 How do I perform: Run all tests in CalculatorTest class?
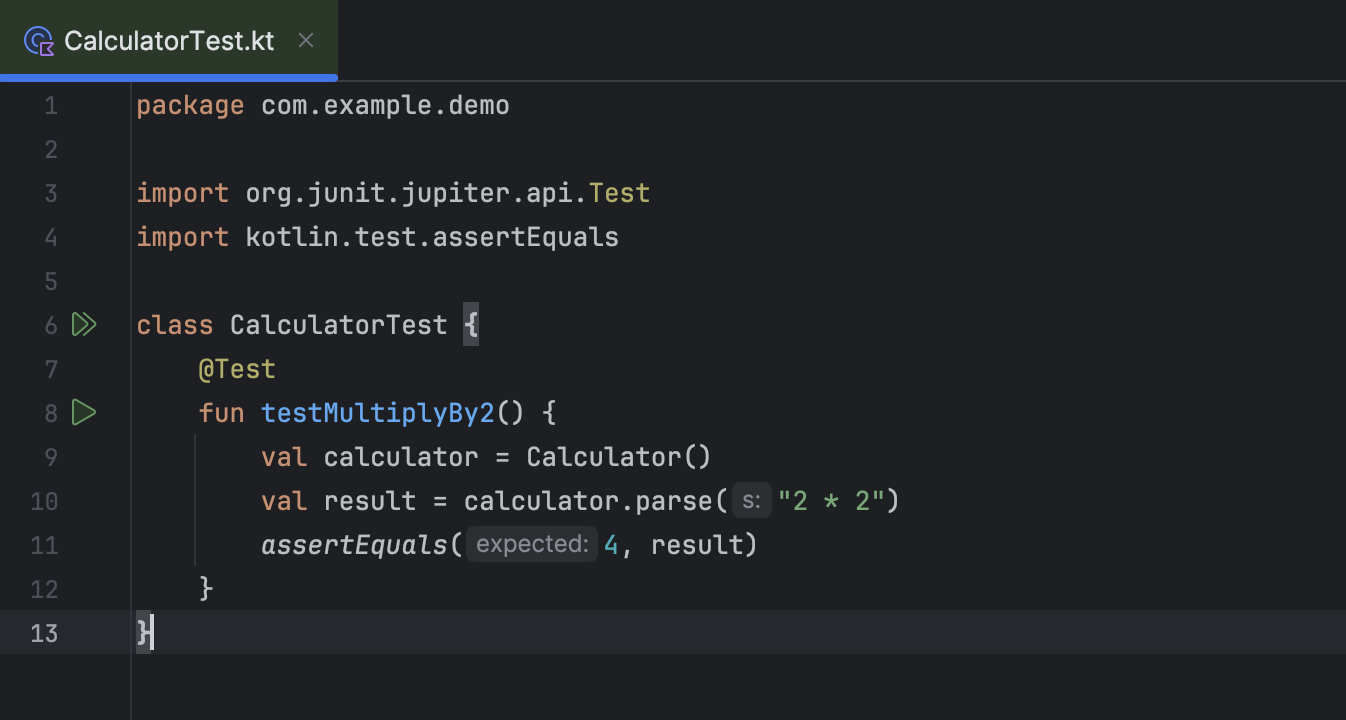pos(84,325)
